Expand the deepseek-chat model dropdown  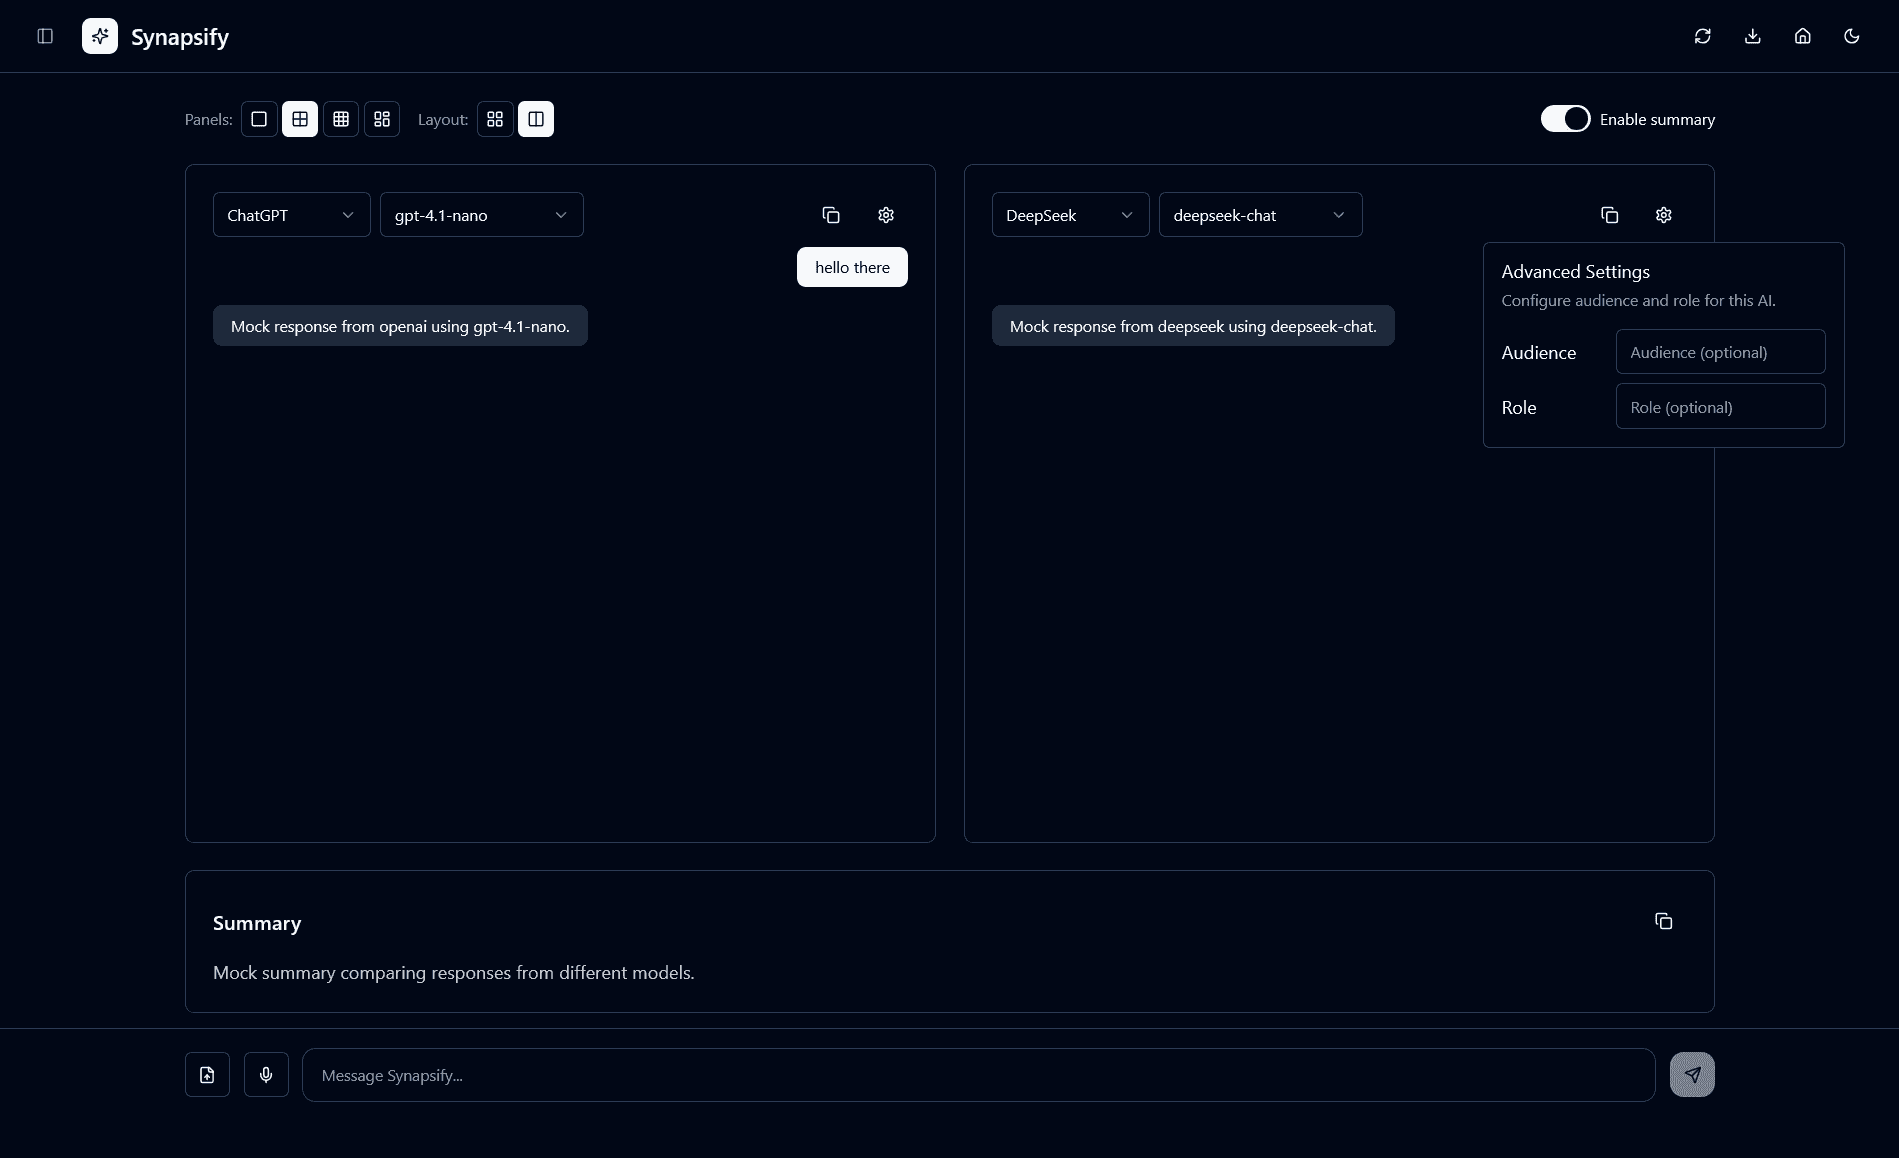click(1260, 214)
